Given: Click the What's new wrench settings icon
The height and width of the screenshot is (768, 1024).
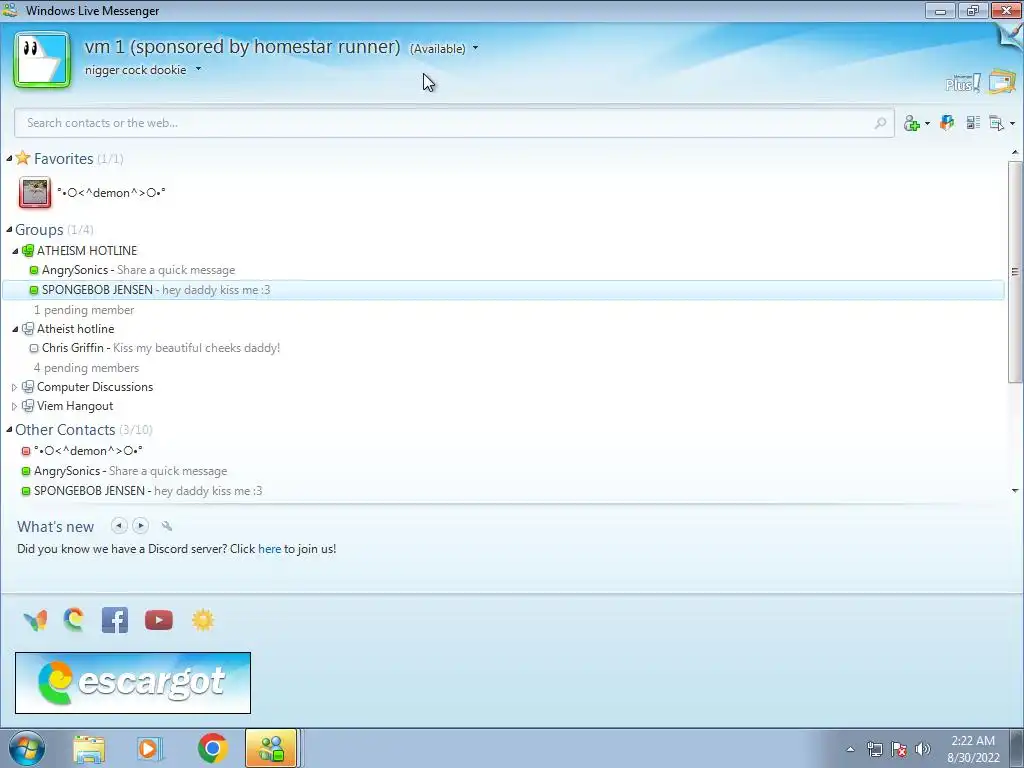Looking at the screenshot, I should point(167,526).
